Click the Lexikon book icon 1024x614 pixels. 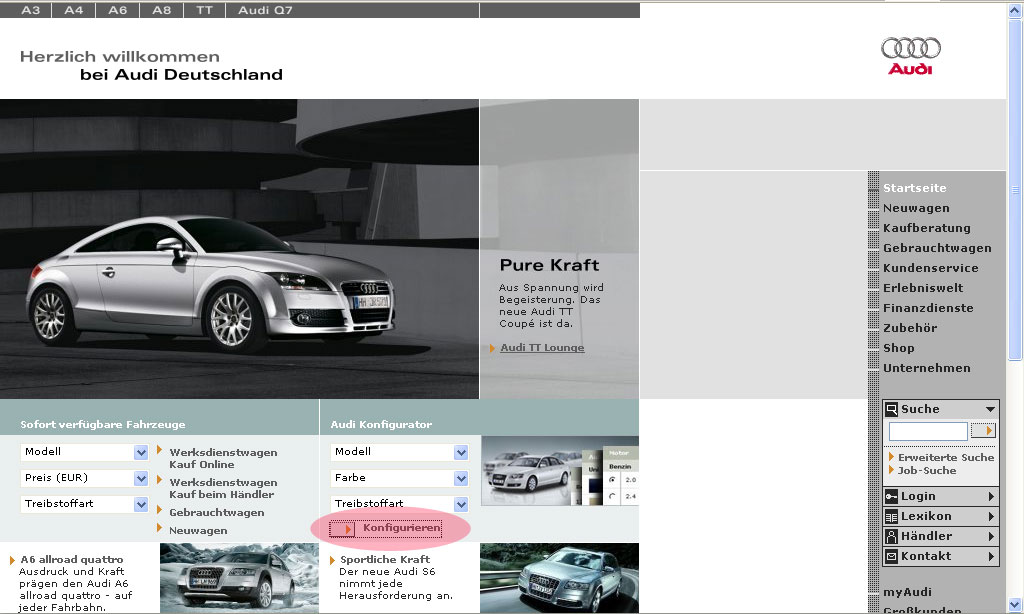[x=891, y=517]
